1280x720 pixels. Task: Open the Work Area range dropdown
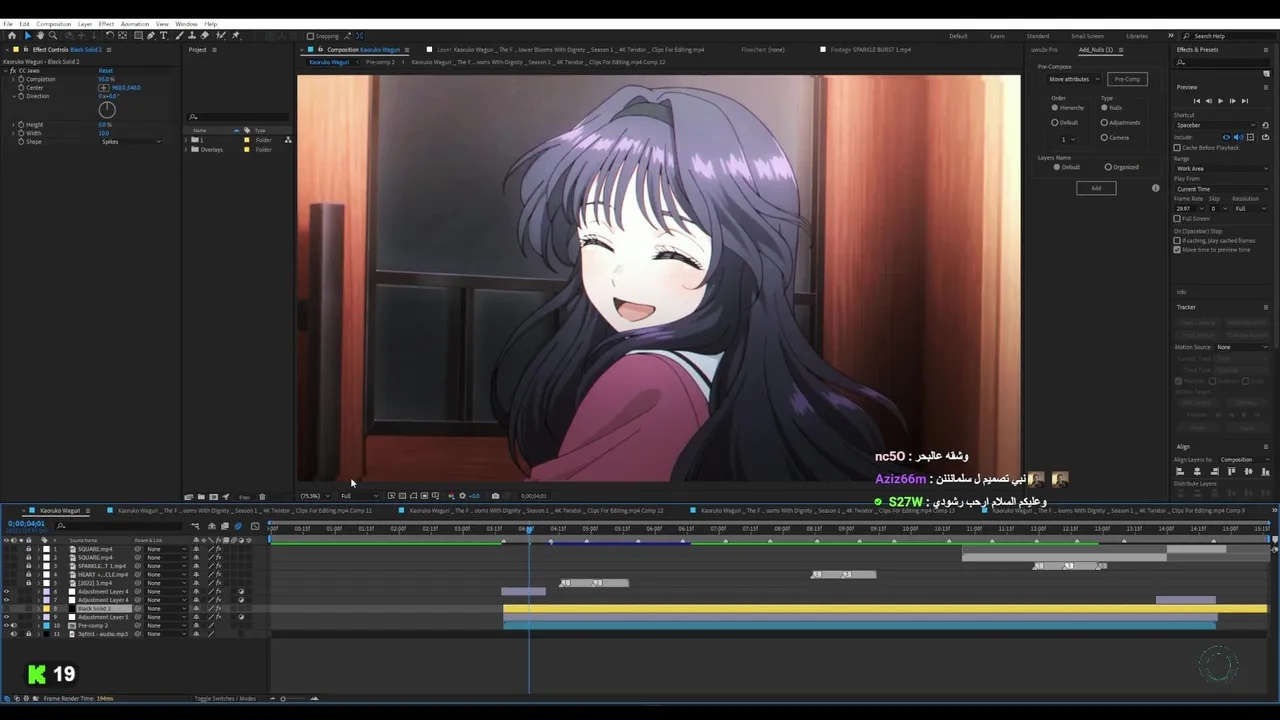pos(1221,168)
